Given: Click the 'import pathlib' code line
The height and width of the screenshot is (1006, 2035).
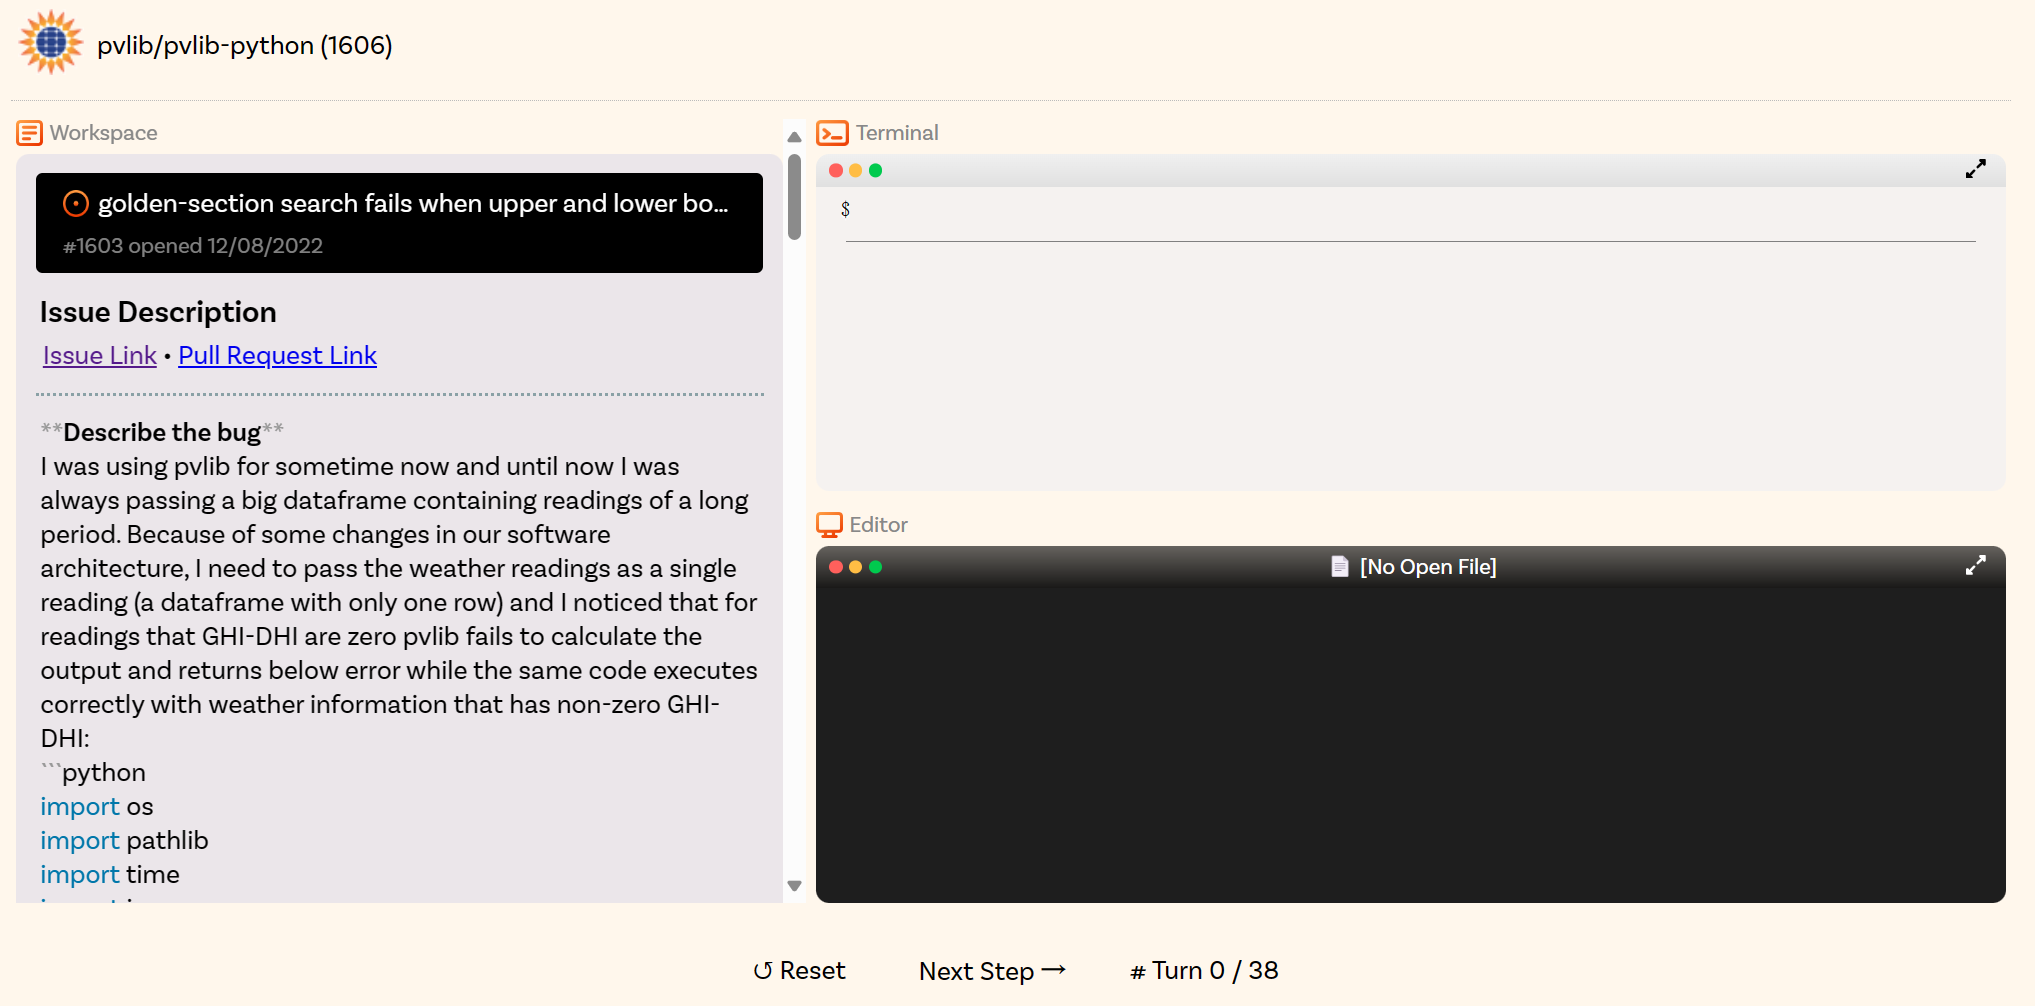Looking at the screenshot, I should [124, 841].
